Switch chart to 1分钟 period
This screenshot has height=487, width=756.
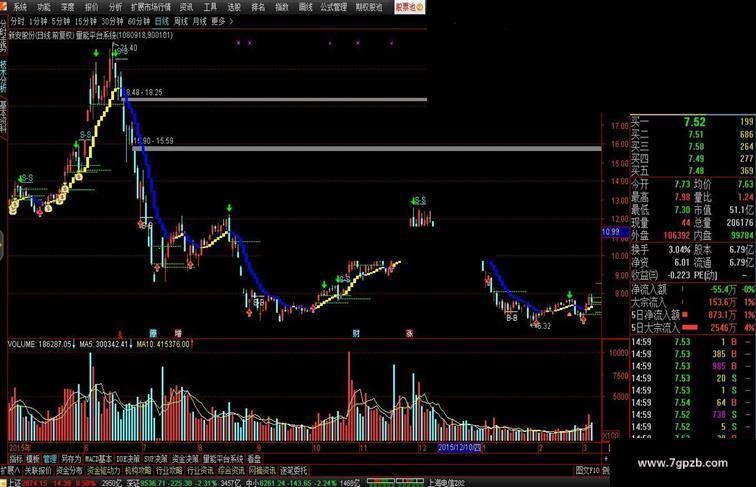click(38, 21)
